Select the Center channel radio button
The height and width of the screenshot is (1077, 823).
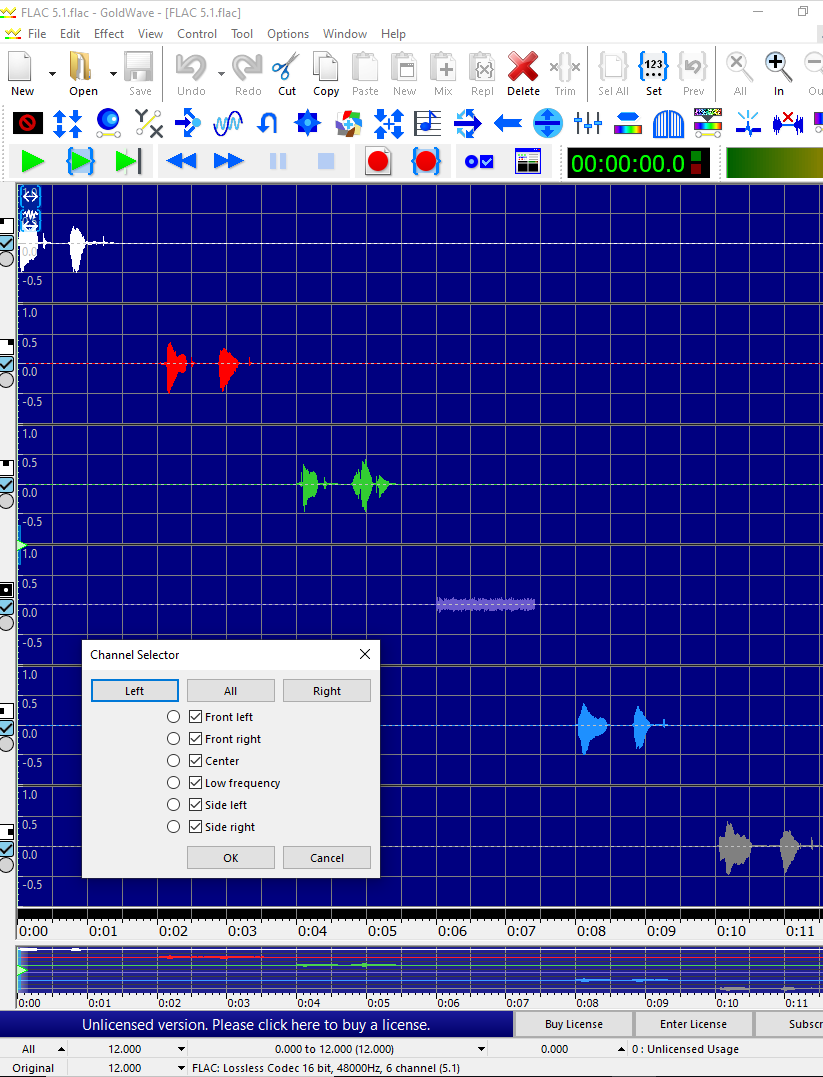pyautogui.click(x=174, y=761)
